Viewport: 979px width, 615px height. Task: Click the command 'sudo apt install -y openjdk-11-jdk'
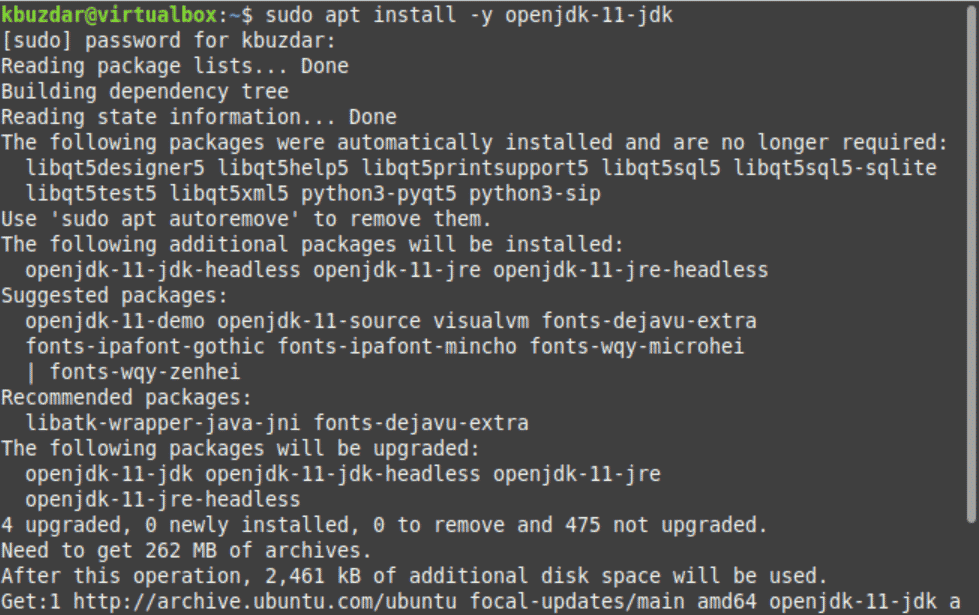(x=469, y=14)
